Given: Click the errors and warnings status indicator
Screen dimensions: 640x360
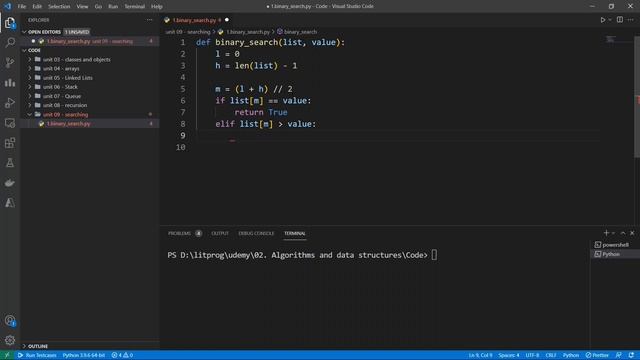Looking at the screenshot, I should tap(122, 355).
